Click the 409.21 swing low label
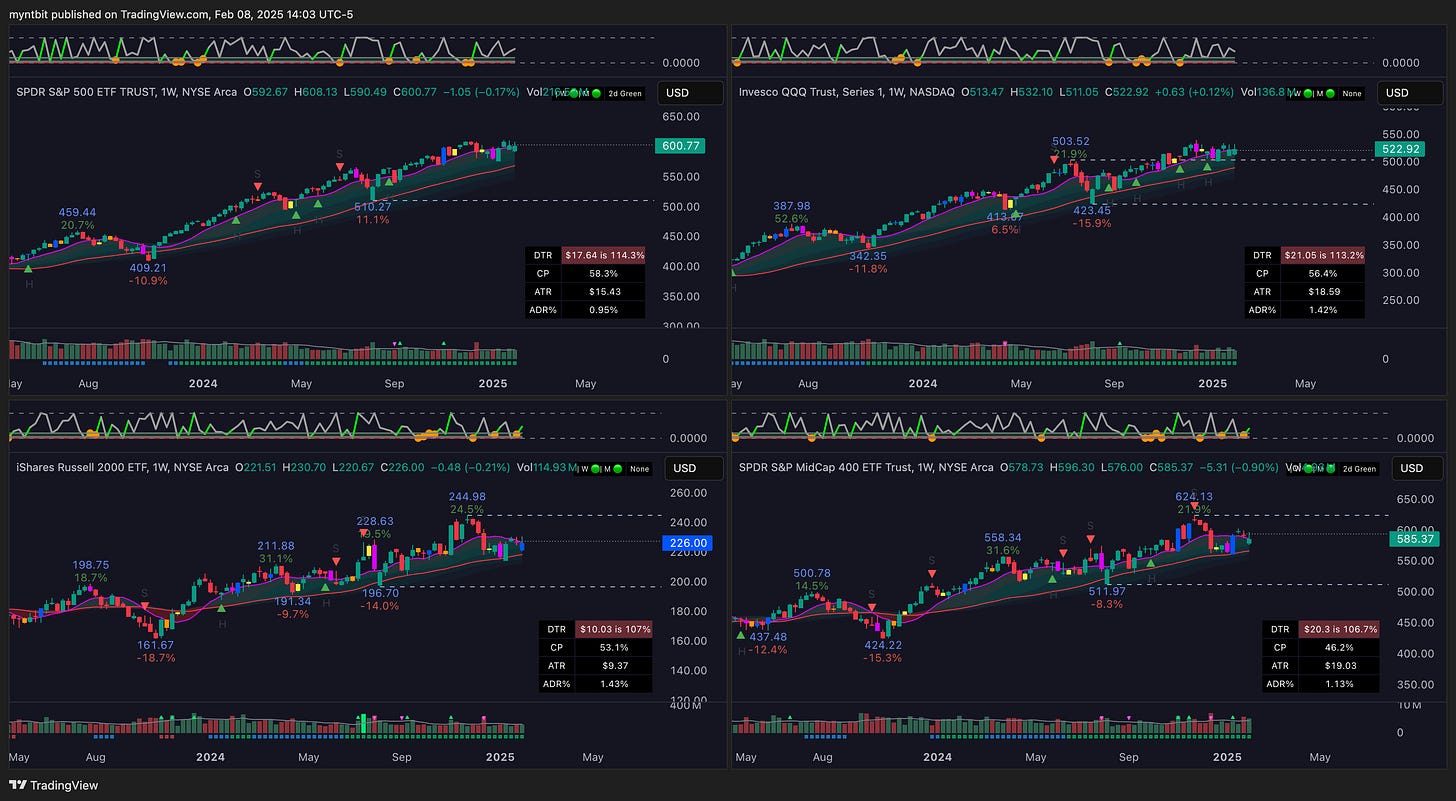This screenshot has width=1456, height=801. tap(148, 268)
